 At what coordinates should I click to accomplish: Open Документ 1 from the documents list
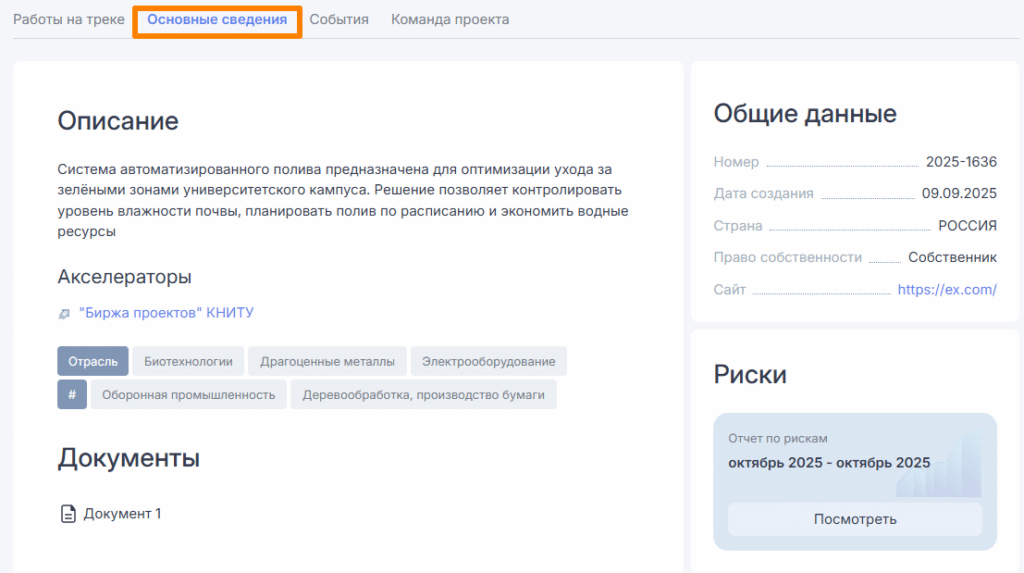[122, 514]
